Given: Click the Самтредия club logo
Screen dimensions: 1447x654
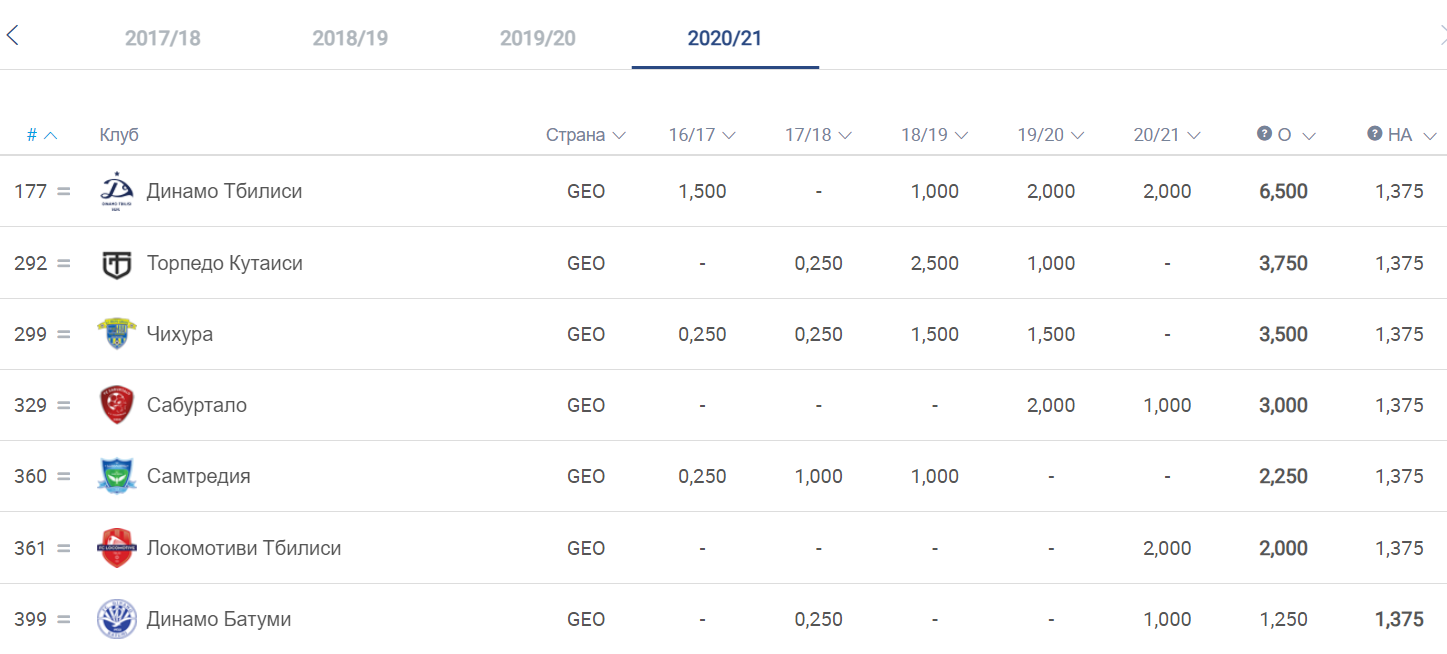Looking at the screenshot, I should coord(116,477).
